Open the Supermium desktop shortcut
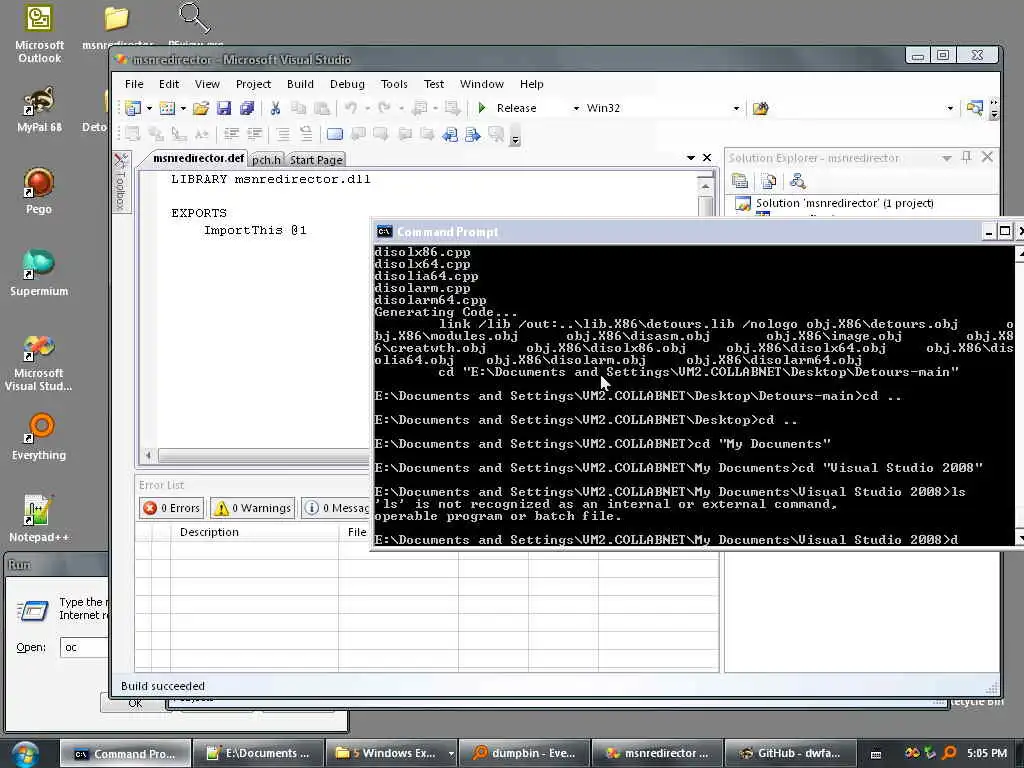Image resolution: width=1024 pixels, height=768 pixels. click(x=39, y=273)
